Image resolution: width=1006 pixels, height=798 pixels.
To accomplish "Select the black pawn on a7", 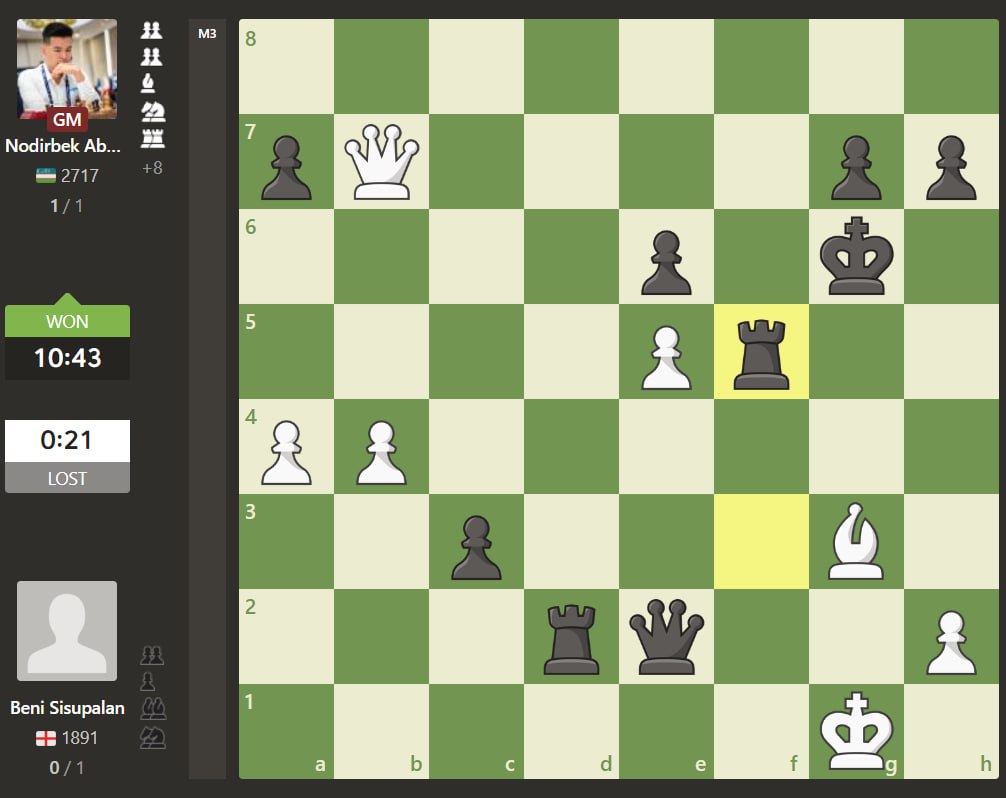I will coord(286,162).
